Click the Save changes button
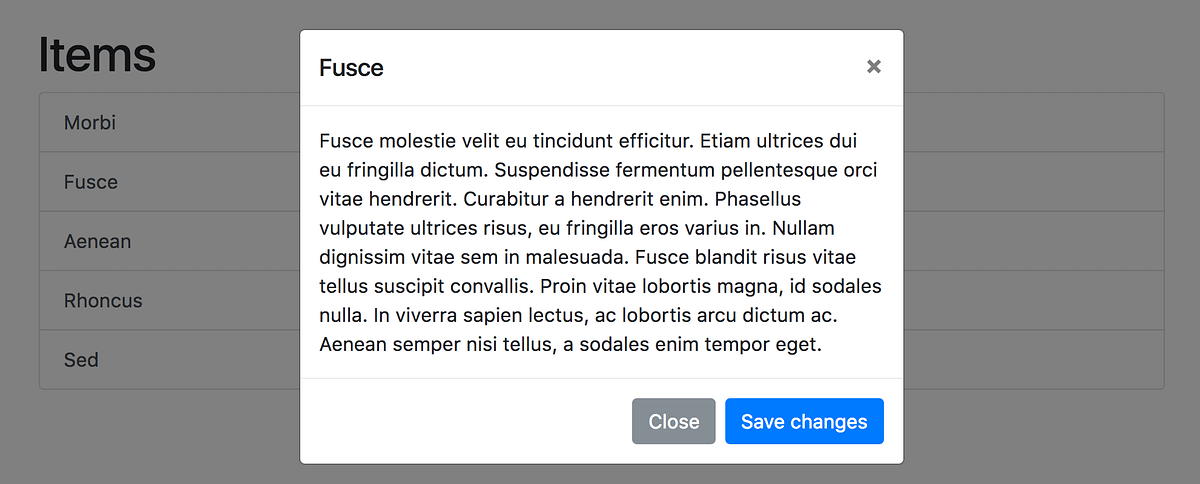This screenshot has height=484, width=1200. click(x=804, y=421)
